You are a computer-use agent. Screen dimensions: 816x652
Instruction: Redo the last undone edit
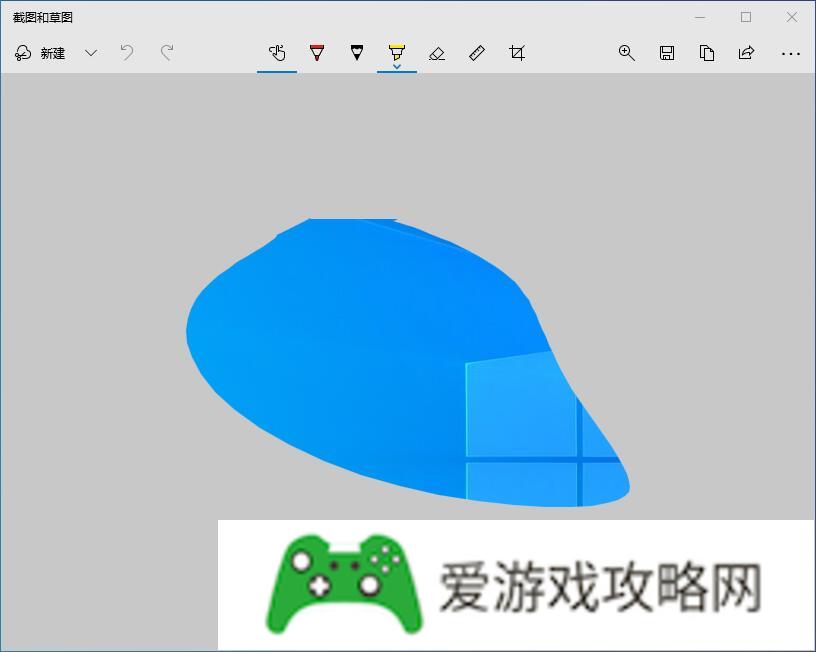click(167, 53)
